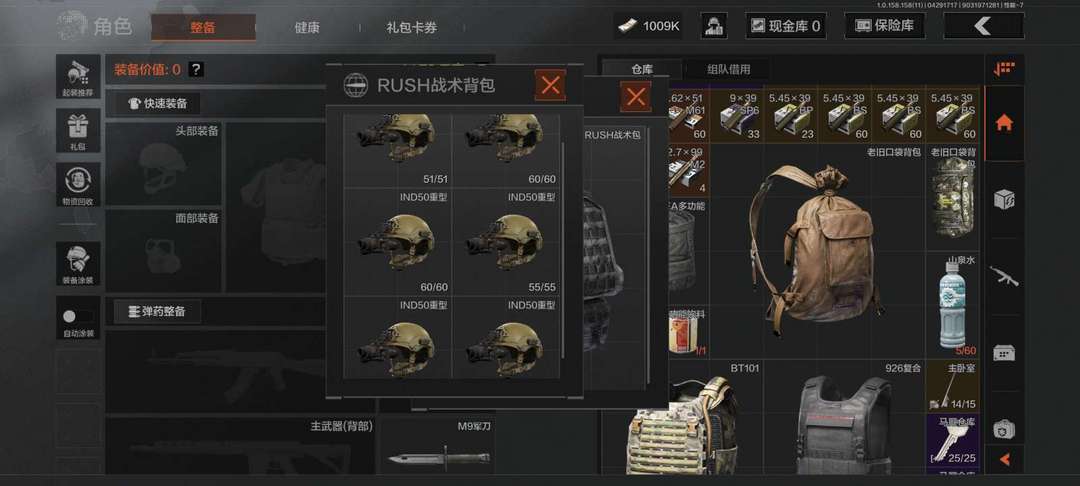
Task: Open the 物资回收 recycling icon
Action: click(x=78, y=184)
